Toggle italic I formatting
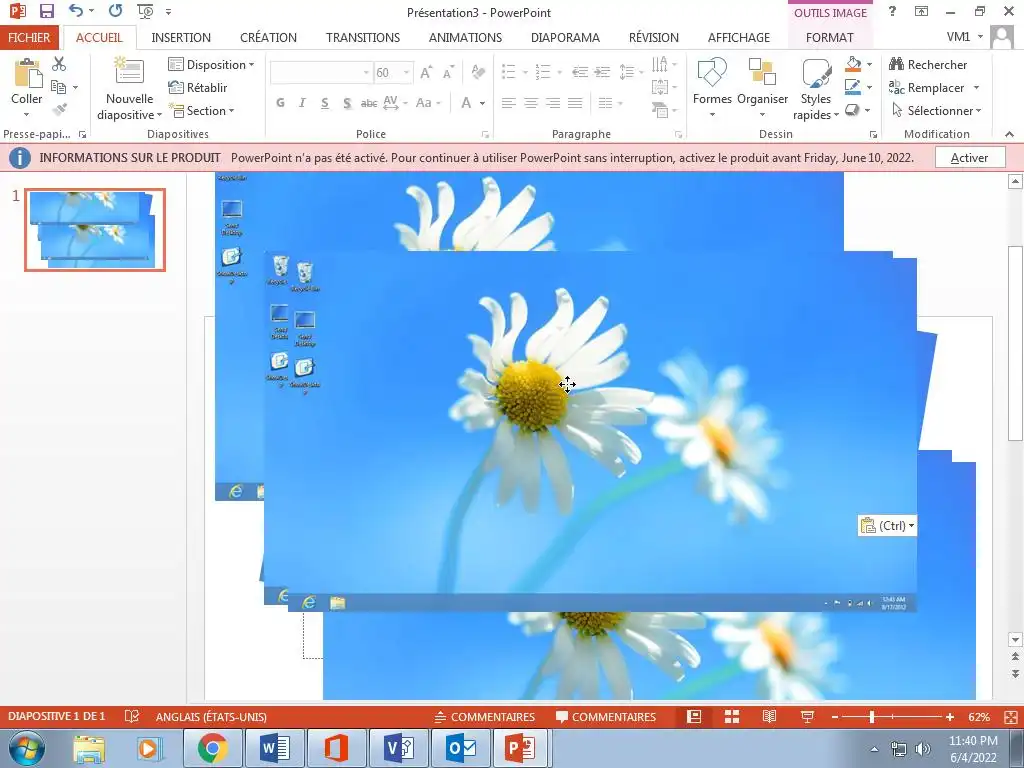 pyautogui.click(x=302, y=103)
